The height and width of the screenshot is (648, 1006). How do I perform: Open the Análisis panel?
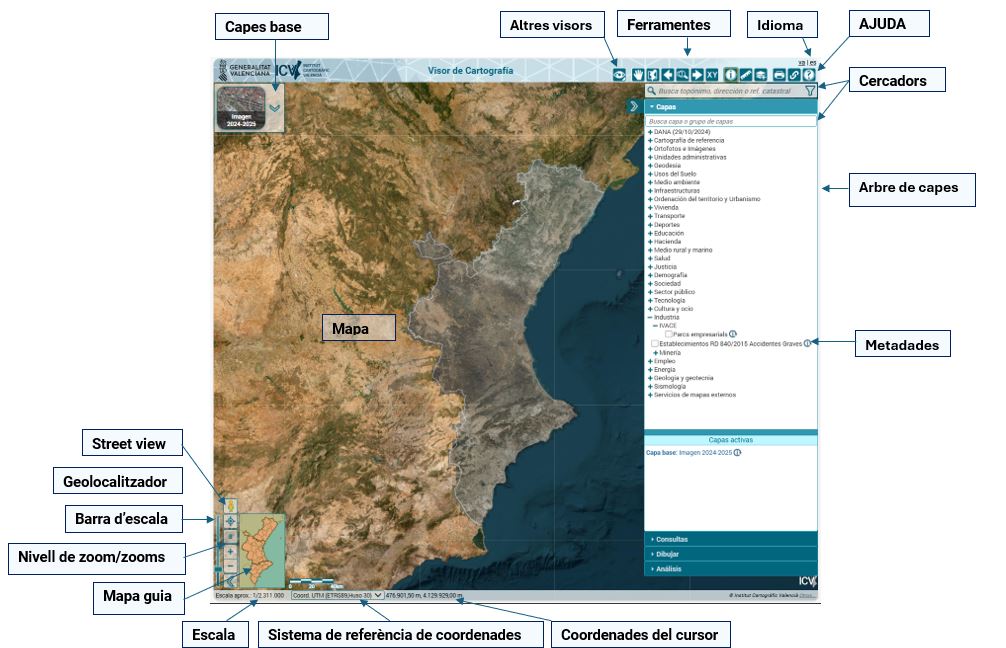(x=667, y=568)
